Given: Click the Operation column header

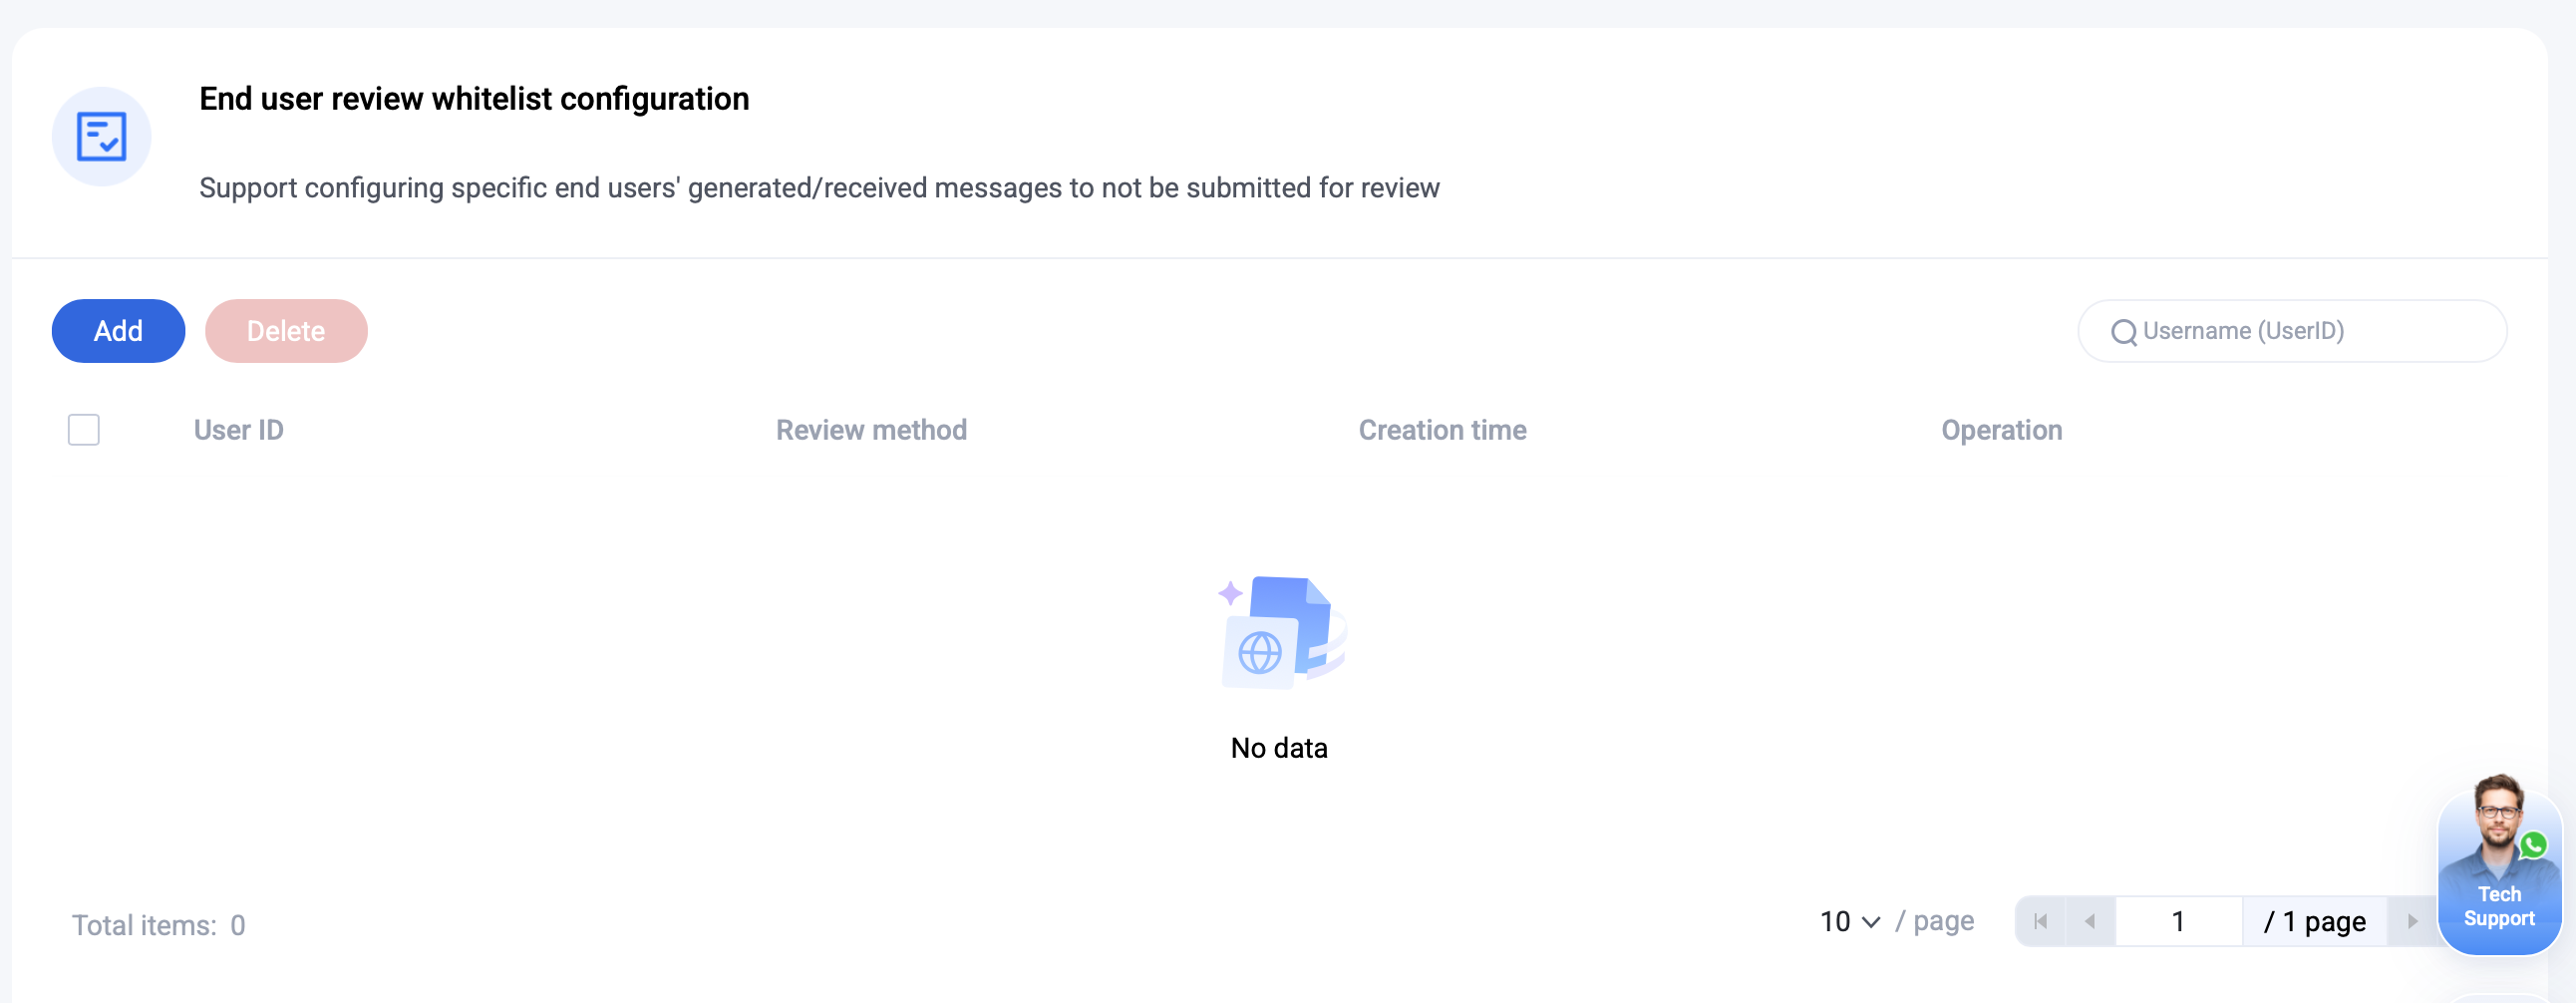Looking at the screenshot, I should click(2001, 430).
